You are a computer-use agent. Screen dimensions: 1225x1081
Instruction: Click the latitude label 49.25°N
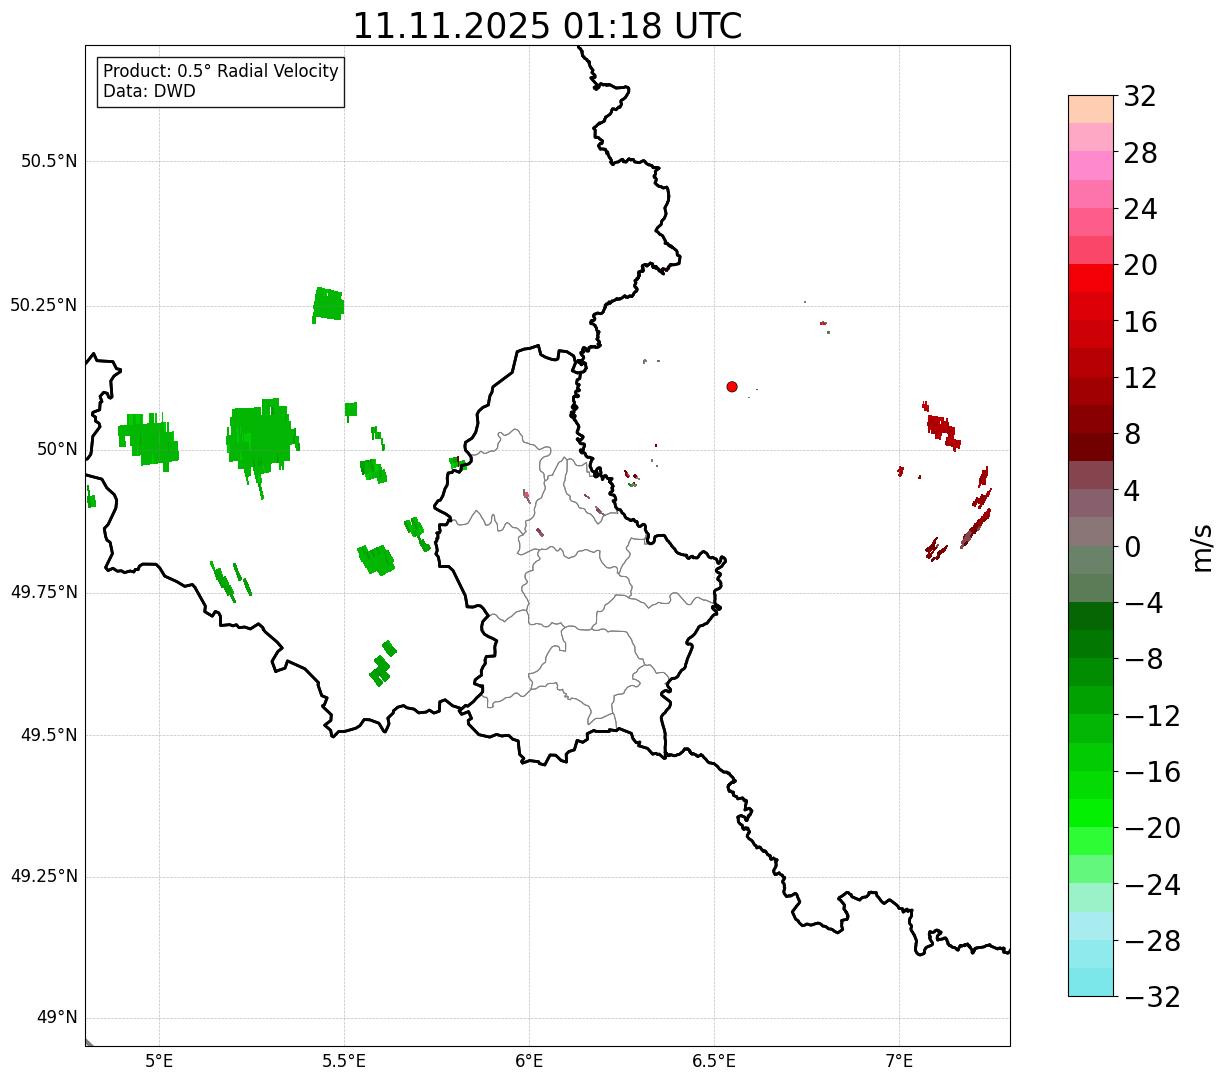[44, 876]
